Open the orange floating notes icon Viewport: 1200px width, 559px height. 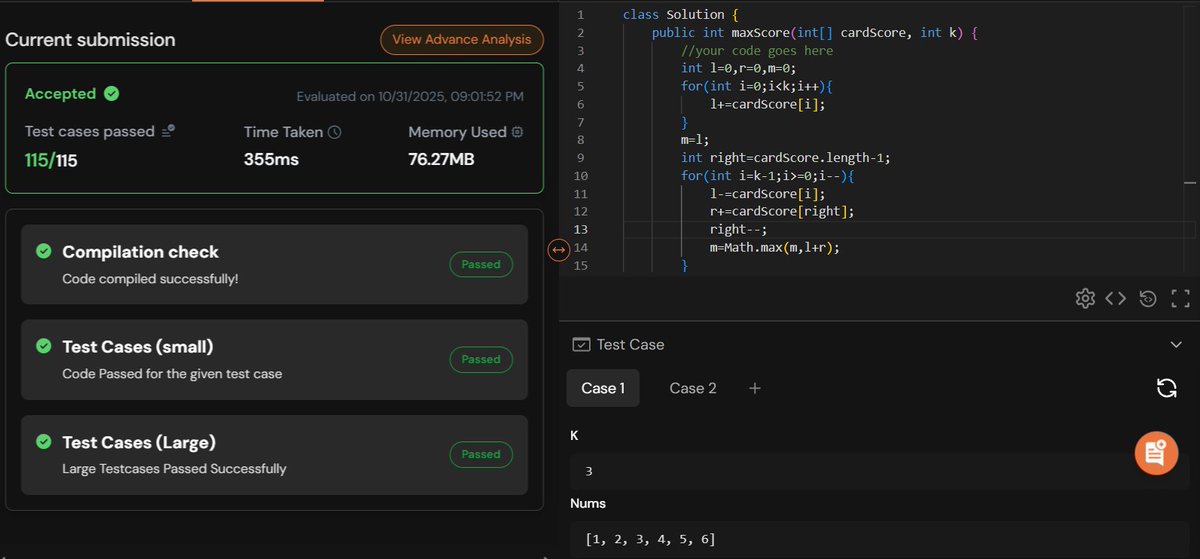(1156, 453)
